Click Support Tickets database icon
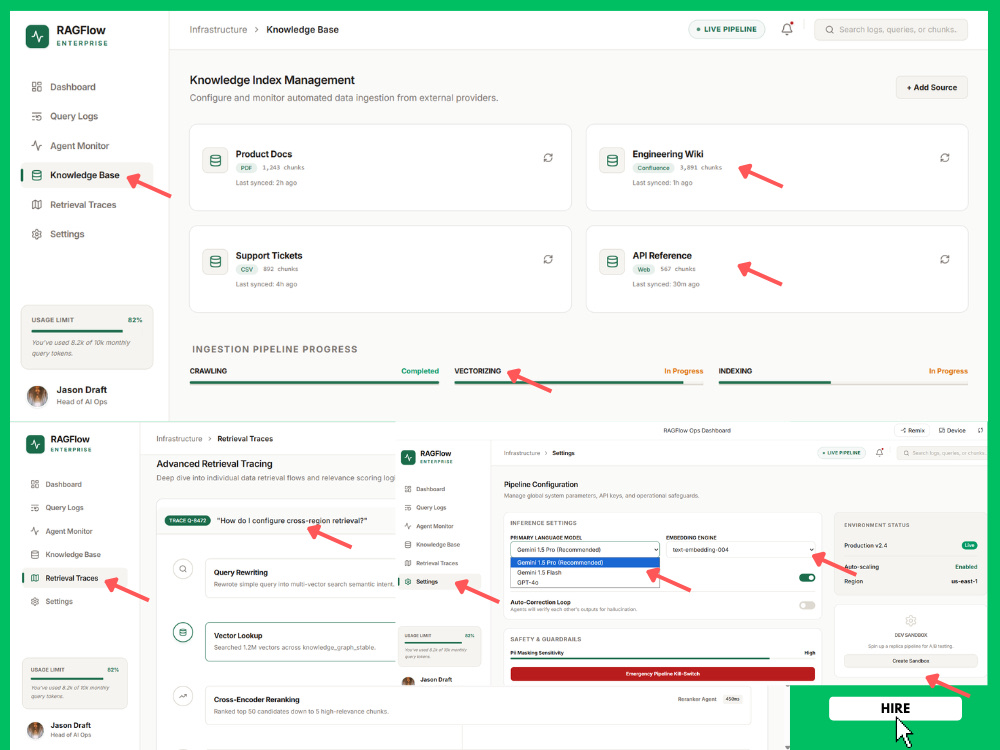 coord(216,261)
